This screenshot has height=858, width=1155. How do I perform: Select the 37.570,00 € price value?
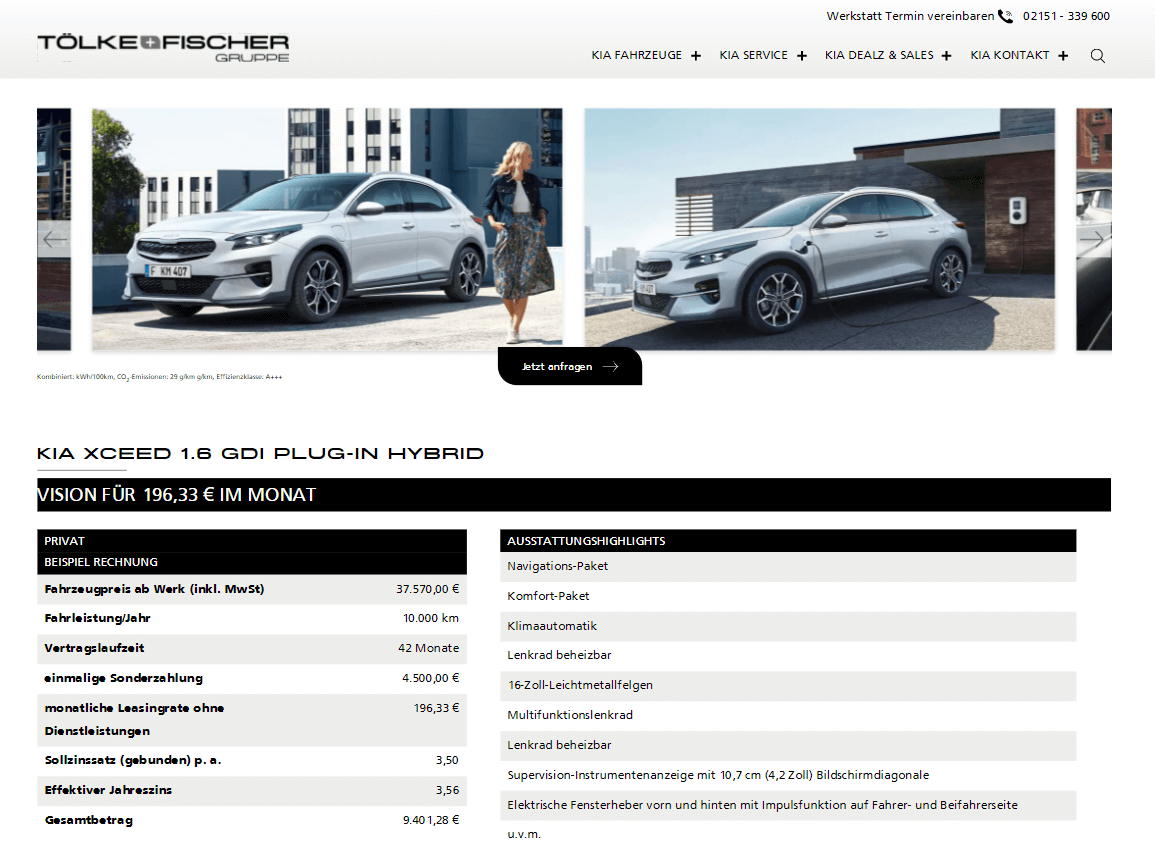[x=427, y=589]
